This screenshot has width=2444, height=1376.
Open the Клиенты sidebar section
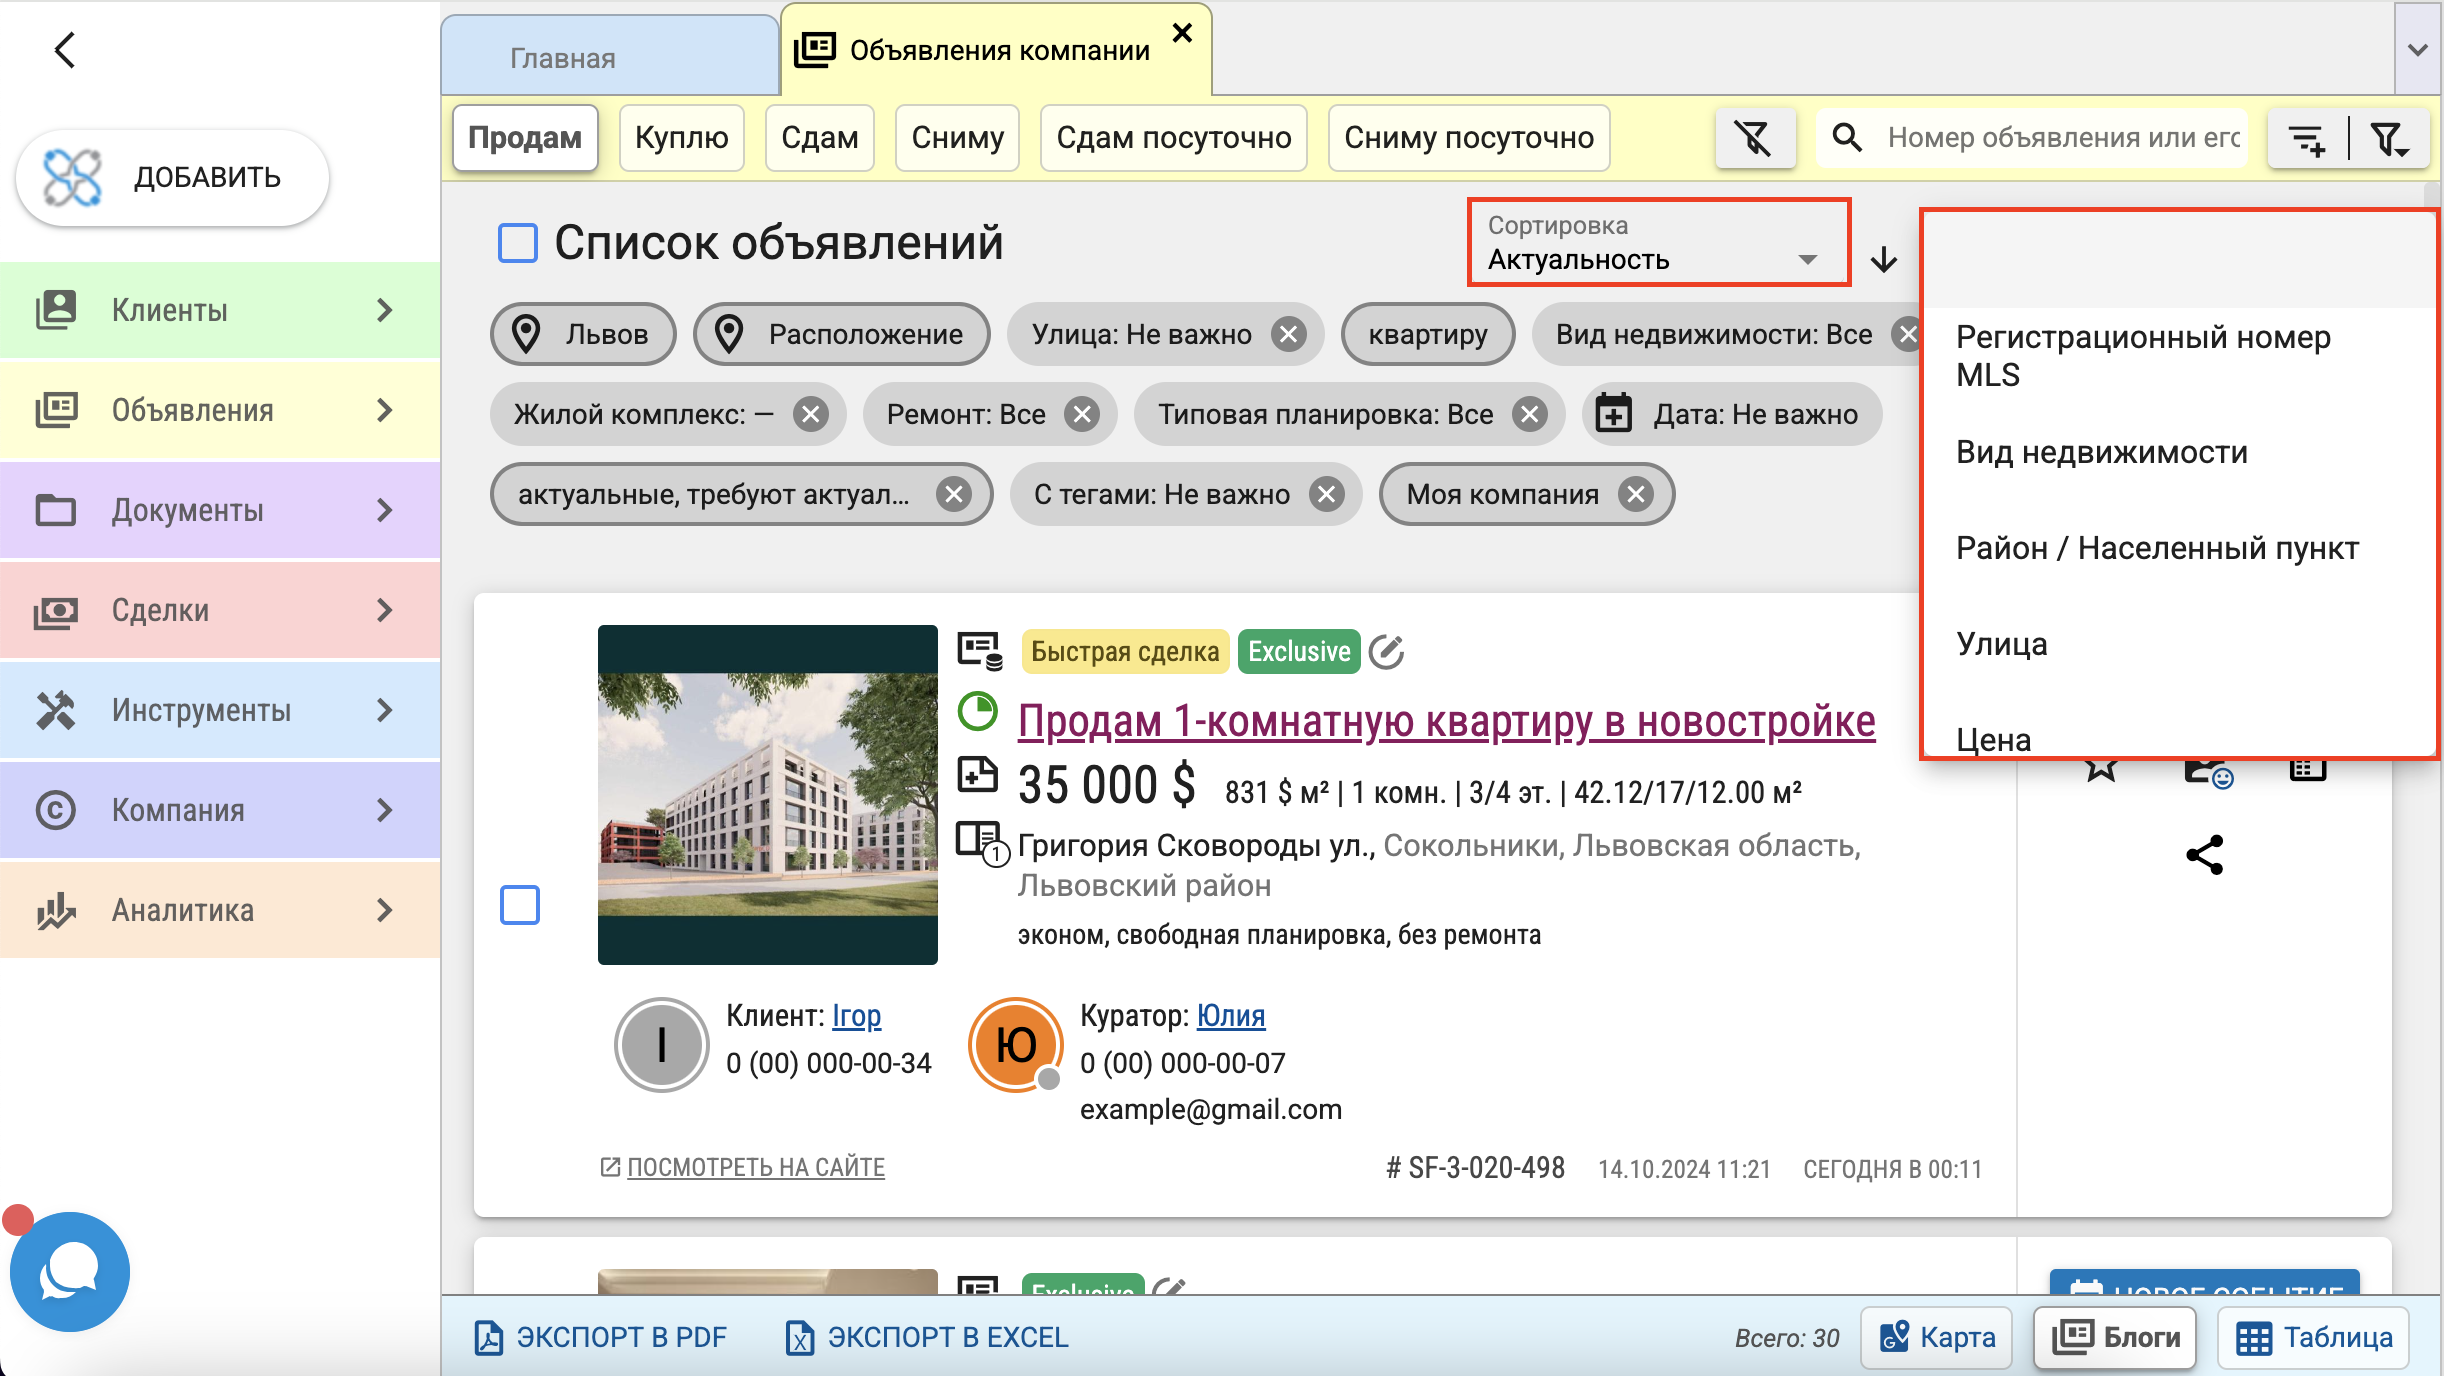220,310
